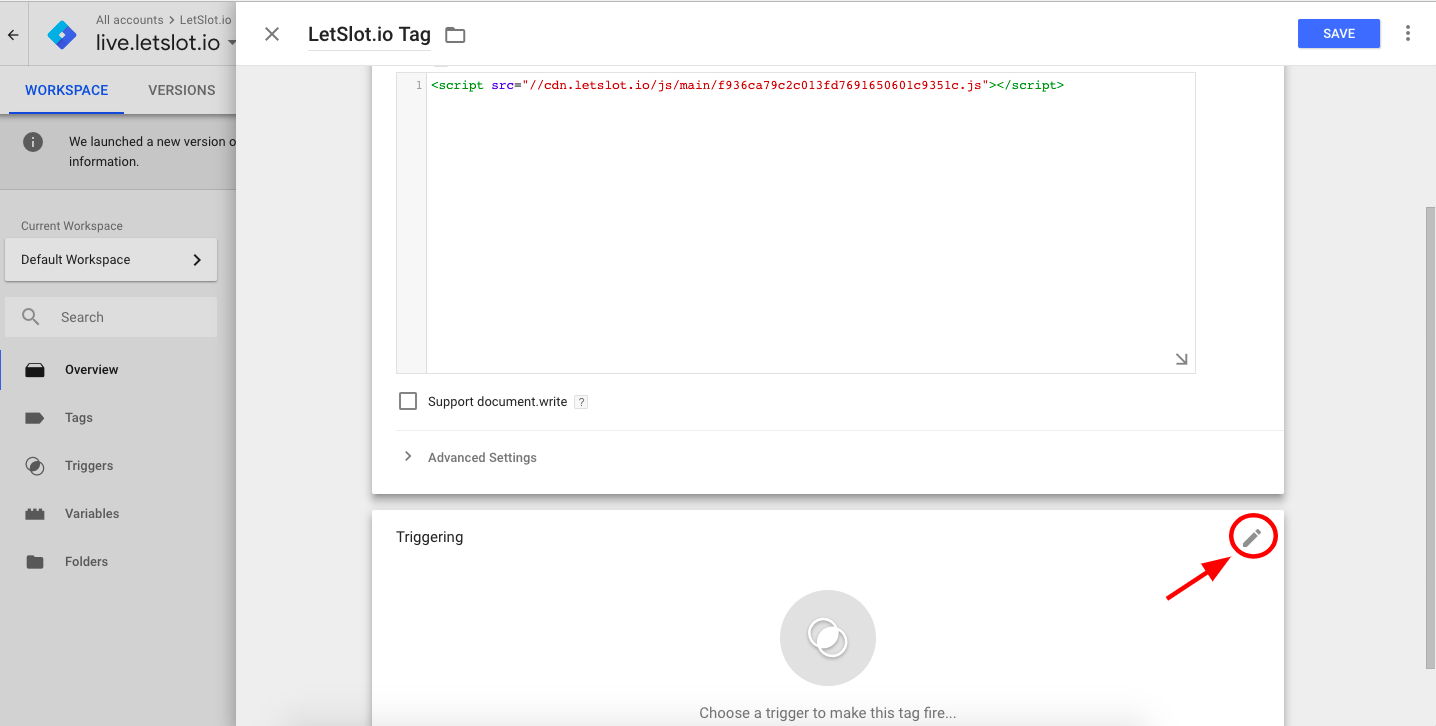This screenshot has width=1436, height=726.
Task: Edit the tag name LetSlot.io Tag
Action: [x=369, y=34]
